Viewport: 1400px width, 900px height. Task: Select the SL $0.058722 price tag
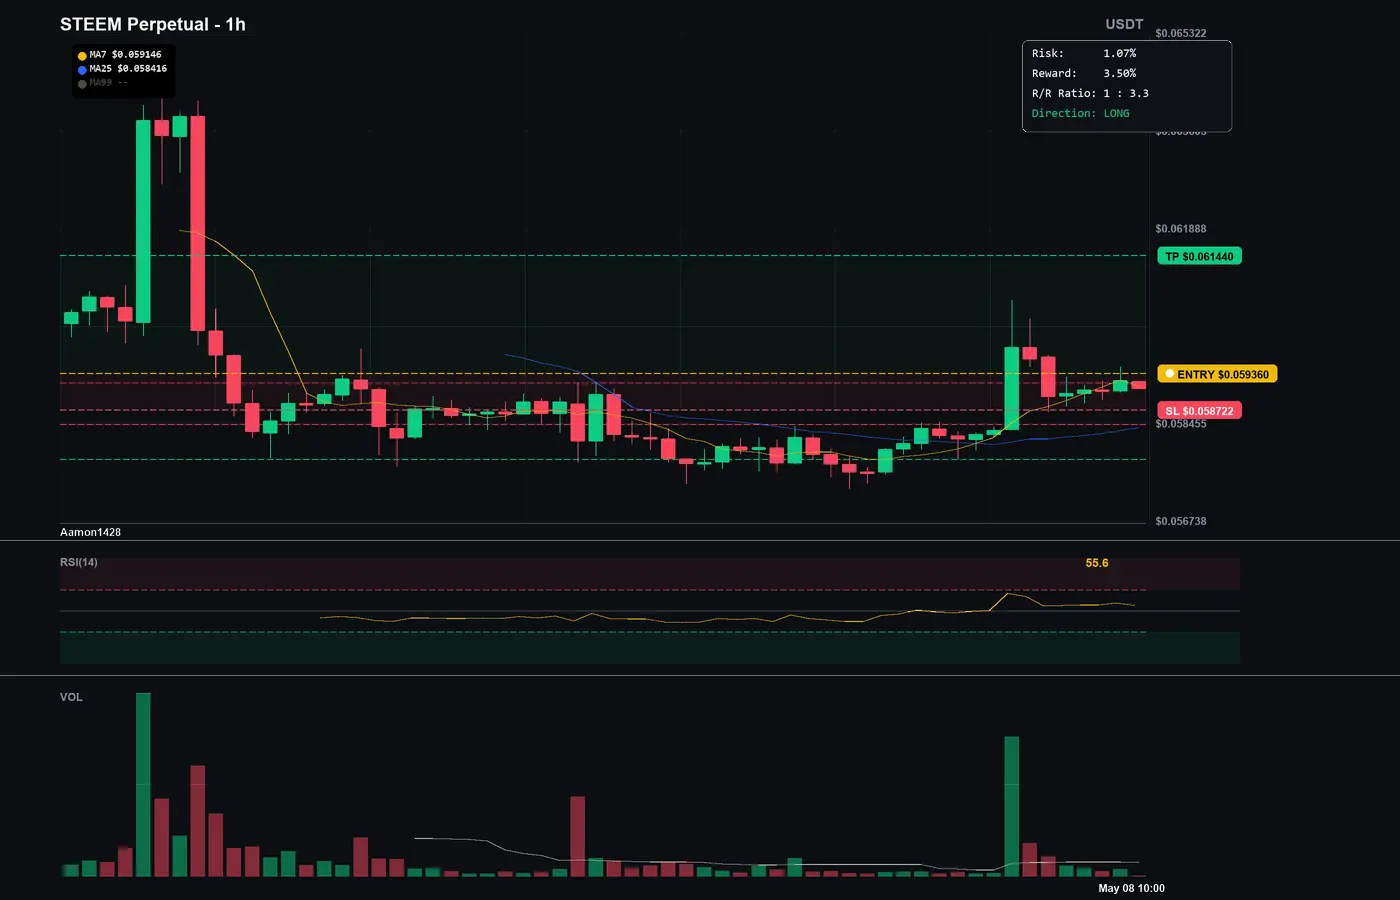1199,411
